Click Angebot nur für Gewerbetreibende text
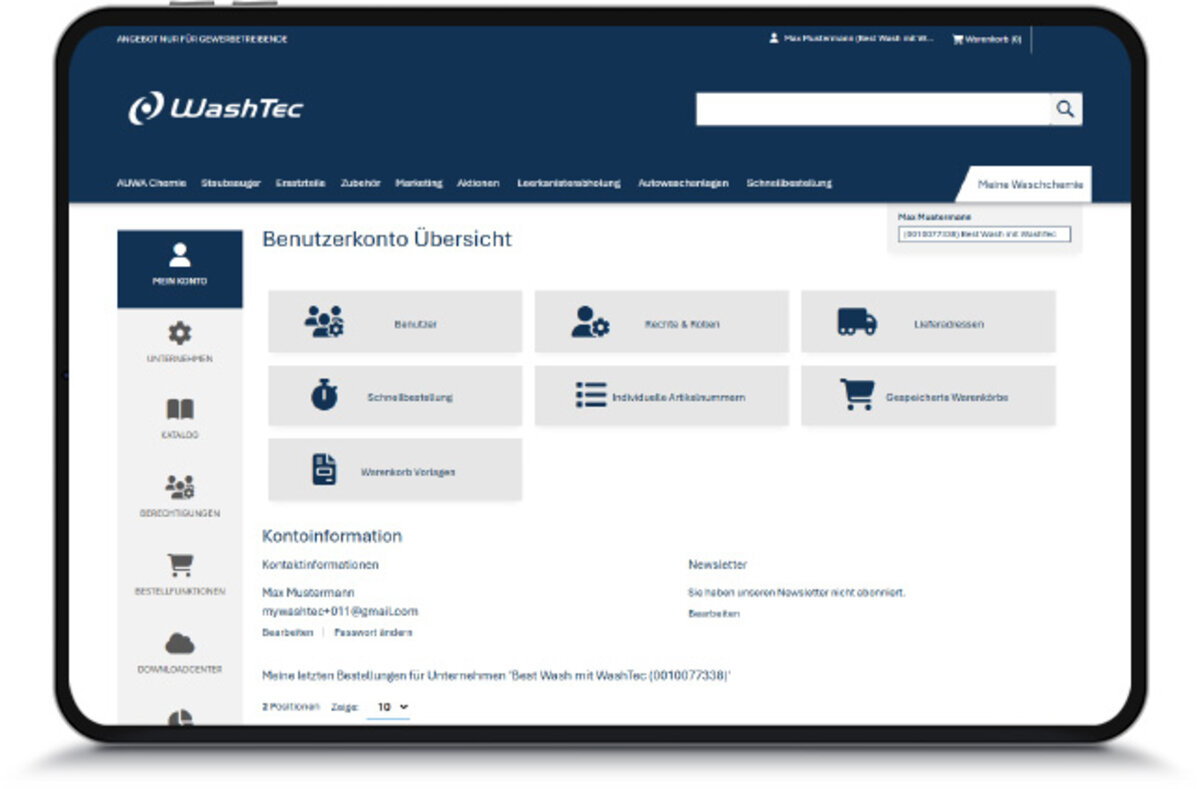Image resolution: width=1200 pixels, height=789 pixels. pos(202,39)
